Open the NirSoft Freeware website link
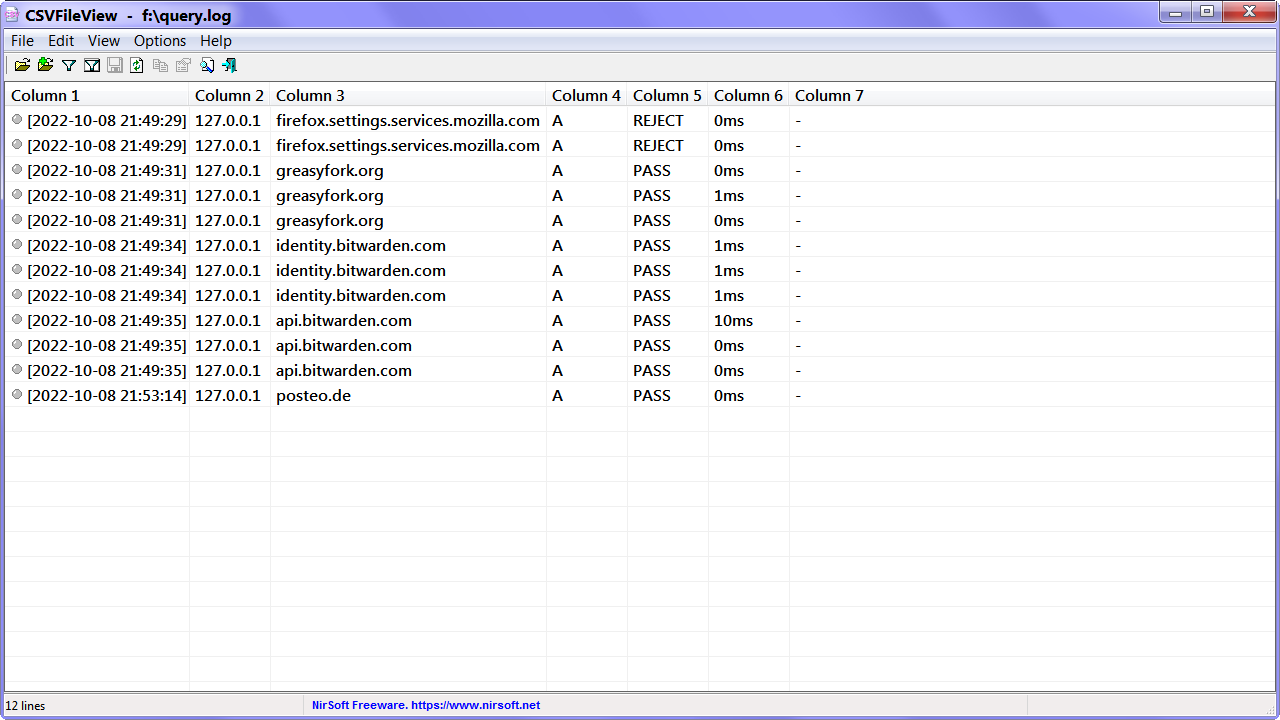Screen dimensions: 1280x720 pyautogui.click(x=426, y=705)
